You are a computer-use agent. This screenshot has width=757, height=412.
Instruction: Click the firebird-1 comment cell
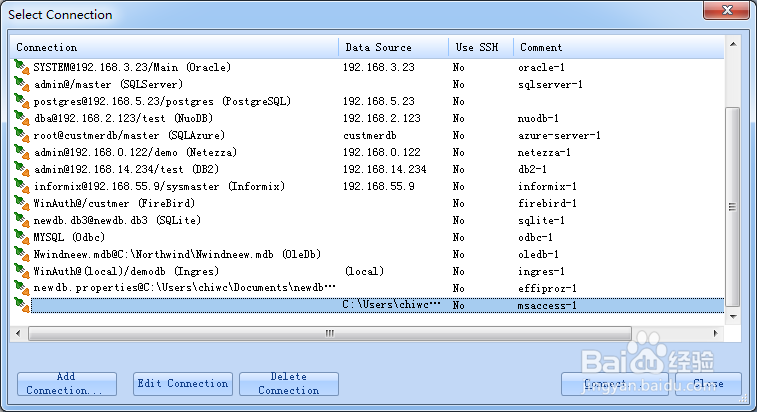pos(547,203)
